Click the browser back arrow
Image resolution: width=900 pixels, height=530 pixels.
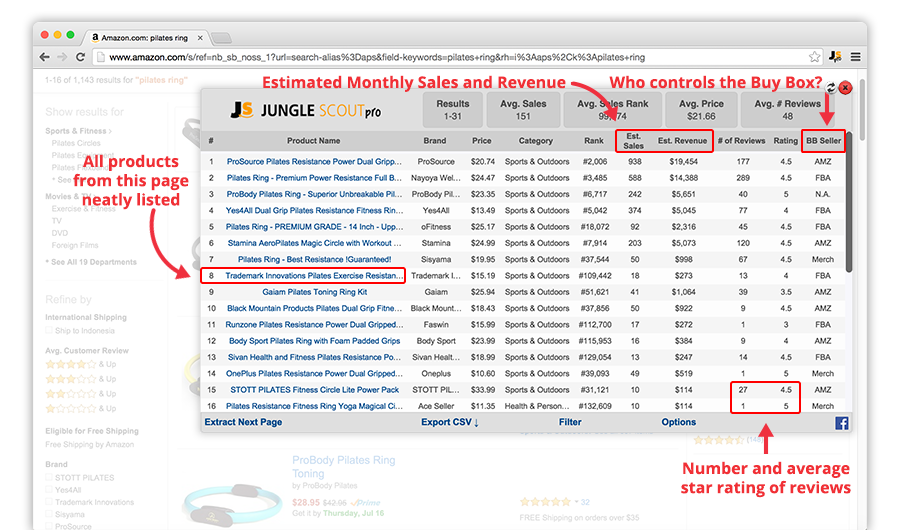[45, 57]
